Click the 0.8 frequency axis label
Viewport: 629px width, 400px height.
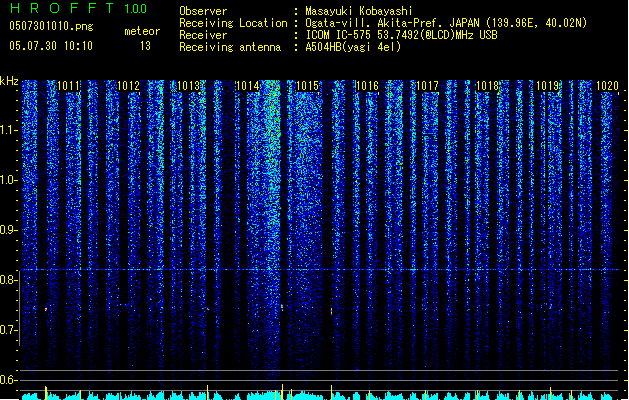tap(8, 280)
